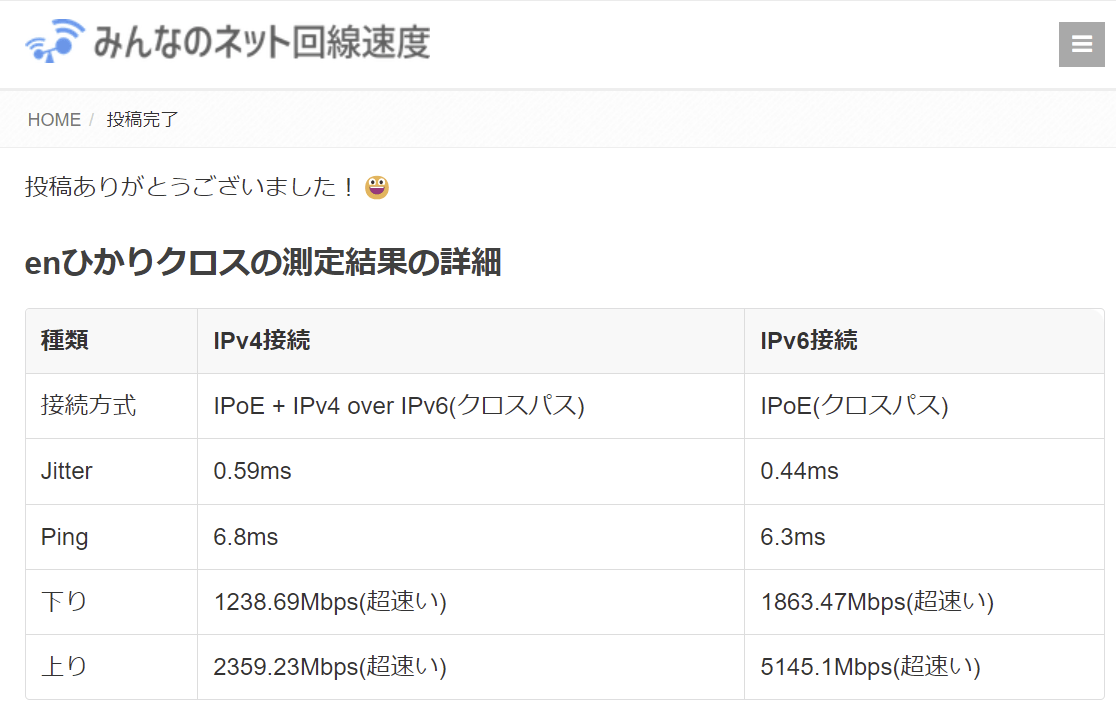Open the hamburger menu button
This screenshot has width=1116, height=702.
coord(1081,44)
